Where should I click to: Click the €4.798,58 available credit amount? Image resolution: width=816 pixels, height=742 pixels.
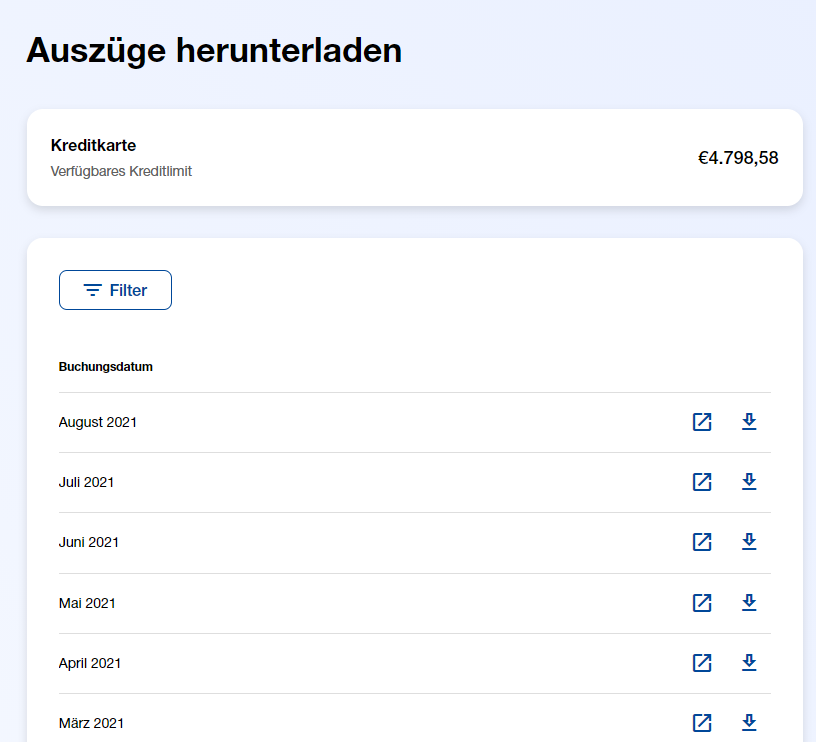pyautogui.click(x=738, y=158)
